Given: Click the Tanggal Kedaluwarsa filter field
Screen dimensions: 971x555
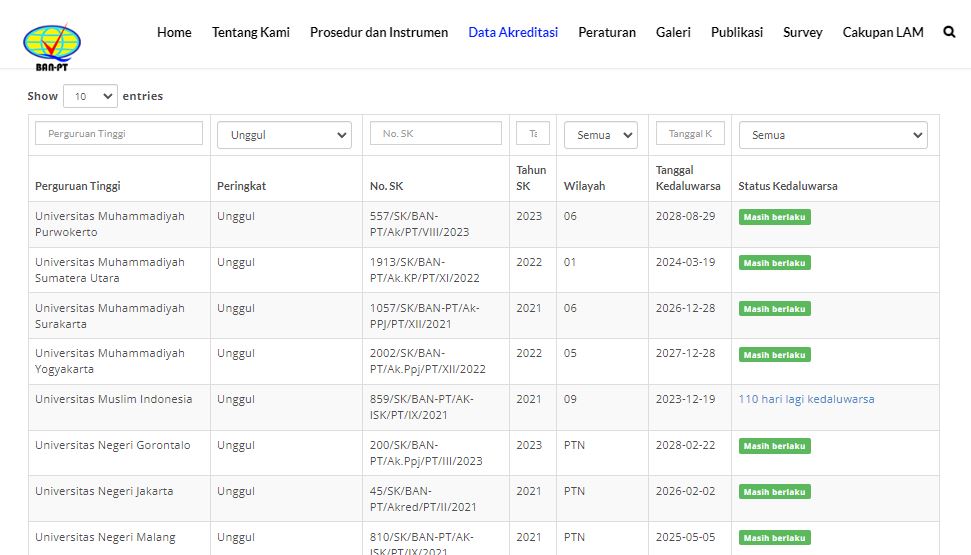Looking at the screenshot, I should pyautogui.click(x=690, y=133).
